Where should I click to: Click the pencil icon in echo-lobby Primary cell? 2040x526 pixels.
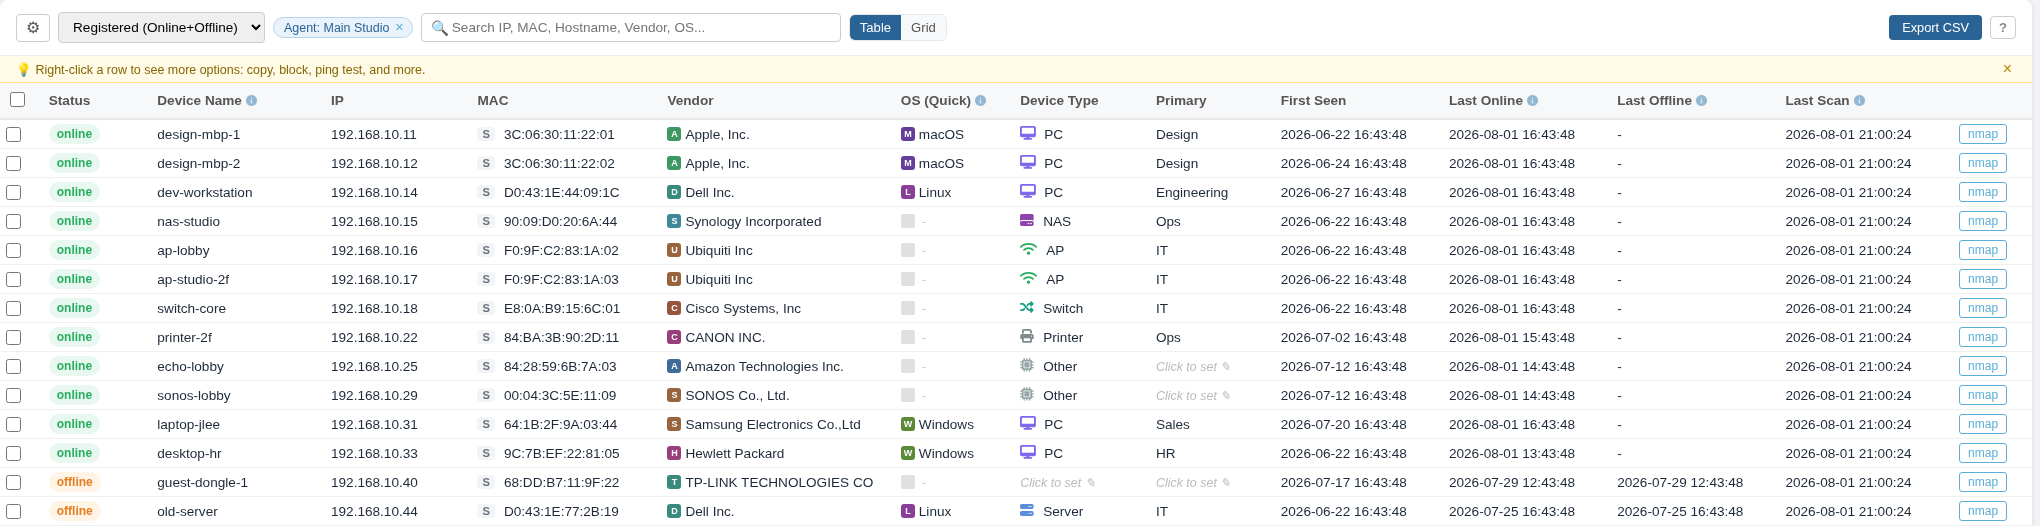[x=1226, y=367]
